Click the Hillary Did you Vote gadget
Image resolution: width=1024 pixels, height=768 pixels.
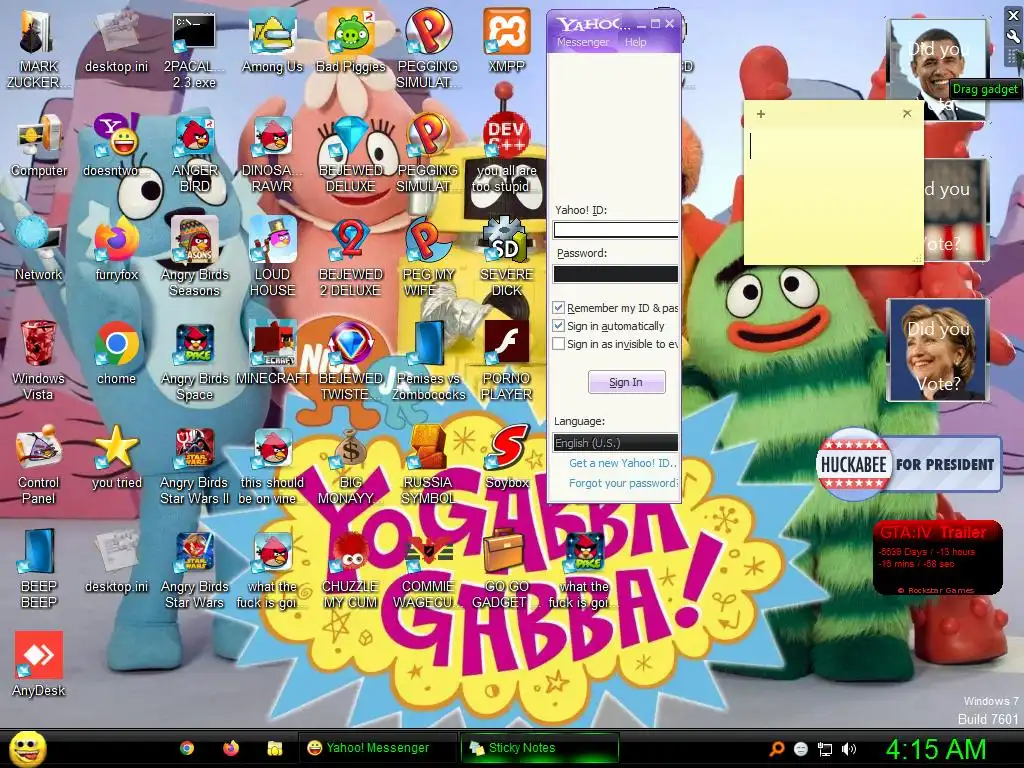tap(937, 350)
